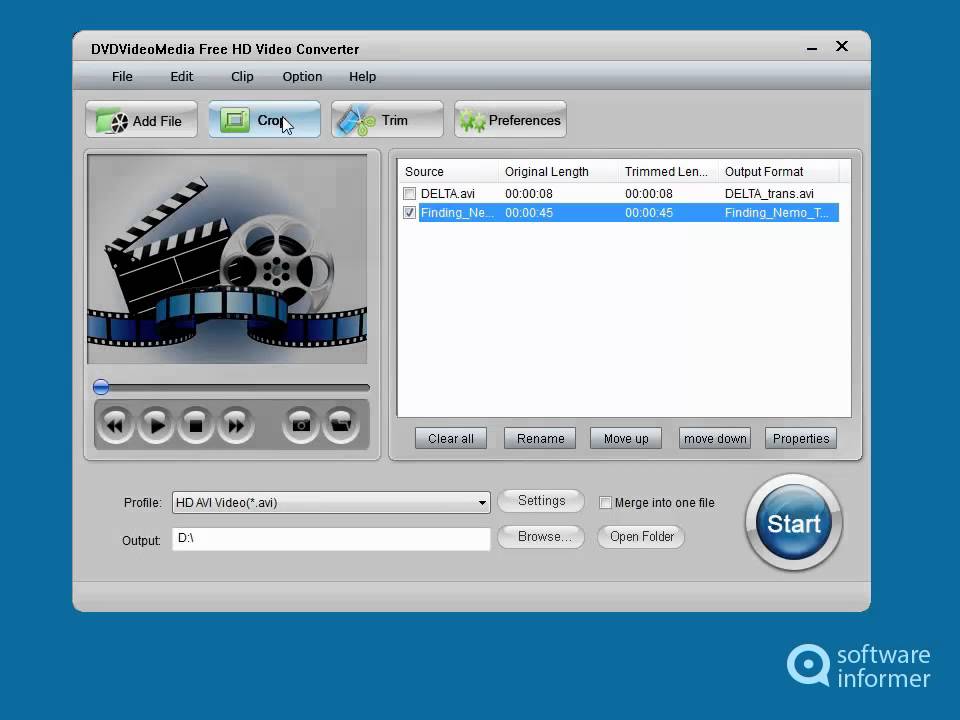Expand the Profile format dropdown
The width and height of the screenshot is (960, 720).
coord(482,503)
